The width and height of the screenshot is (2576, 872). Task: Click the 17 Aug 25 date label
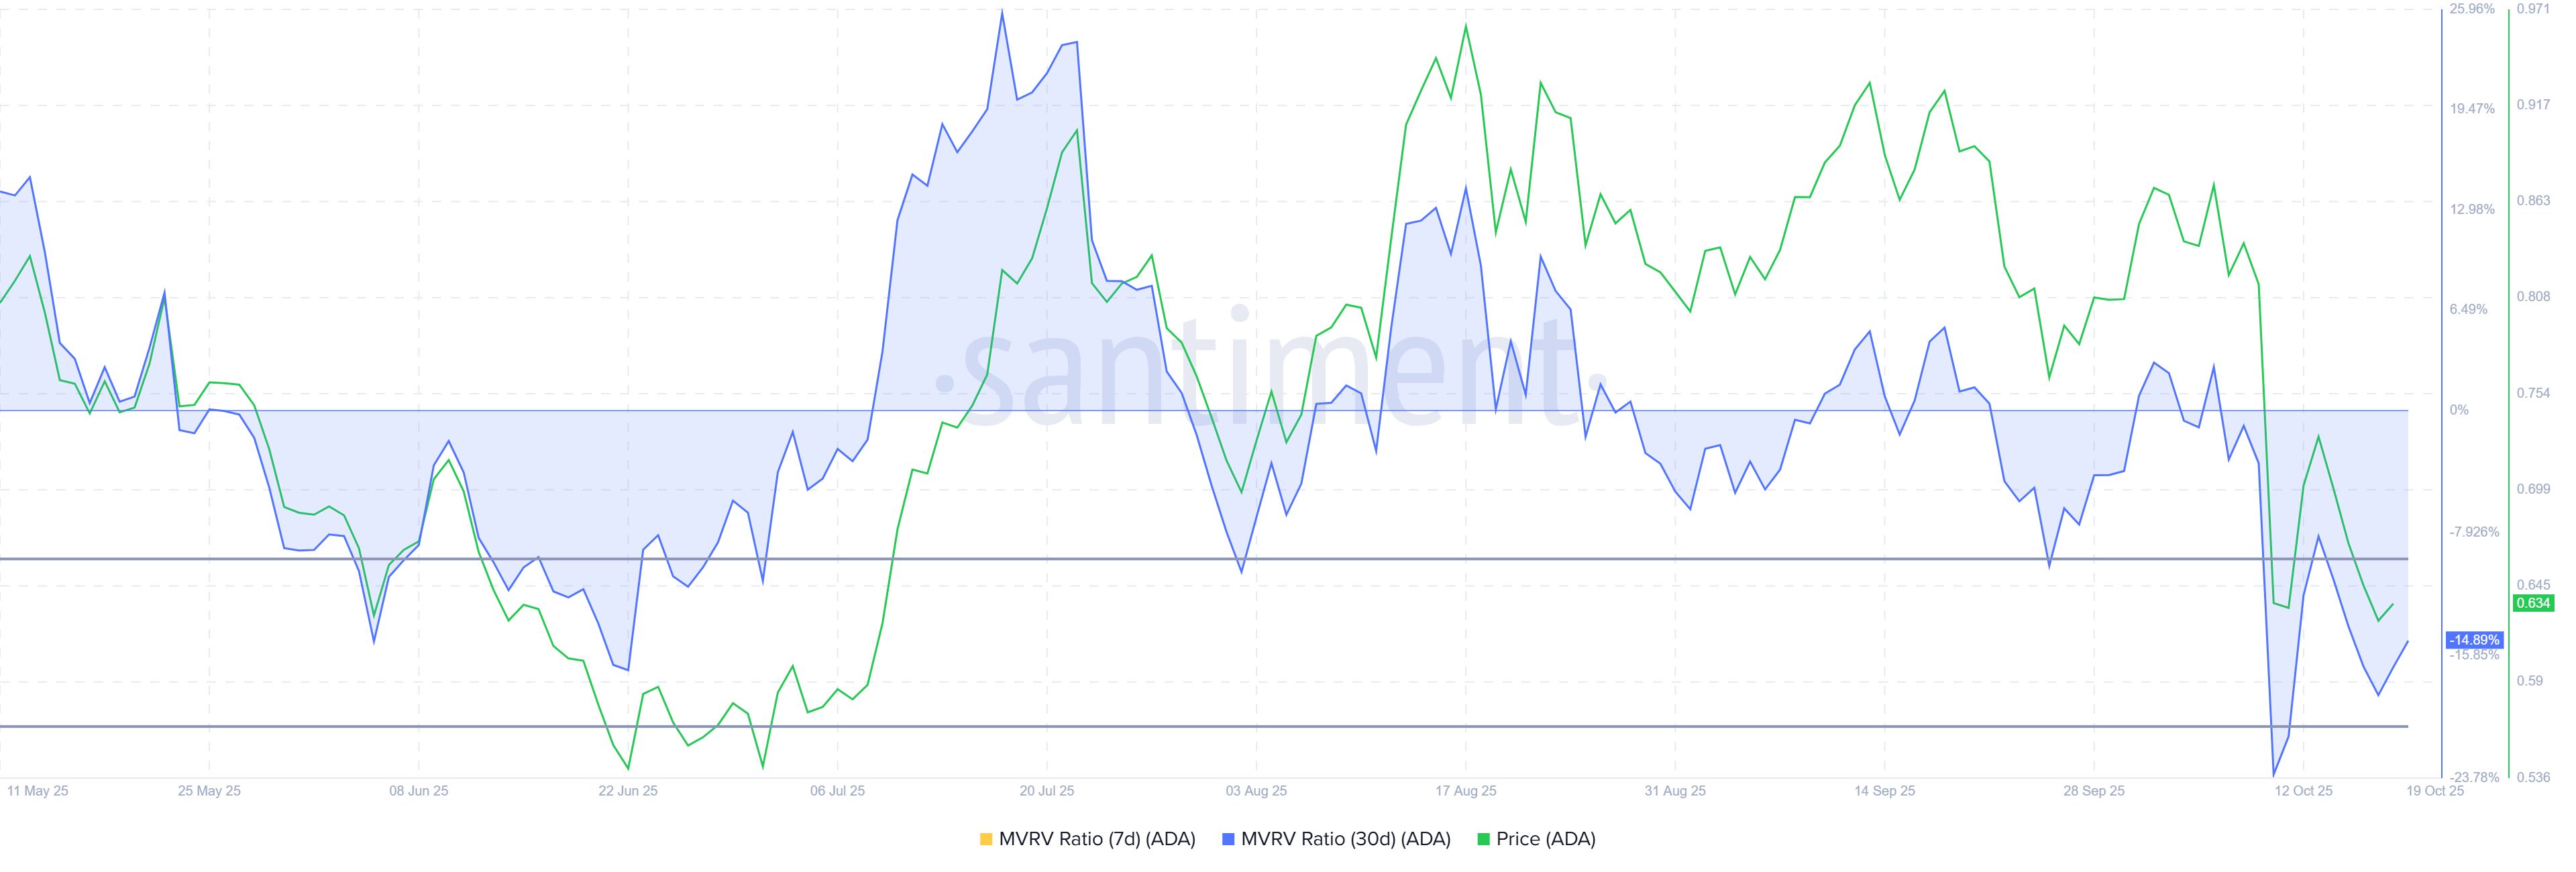tap(1465, 791)
